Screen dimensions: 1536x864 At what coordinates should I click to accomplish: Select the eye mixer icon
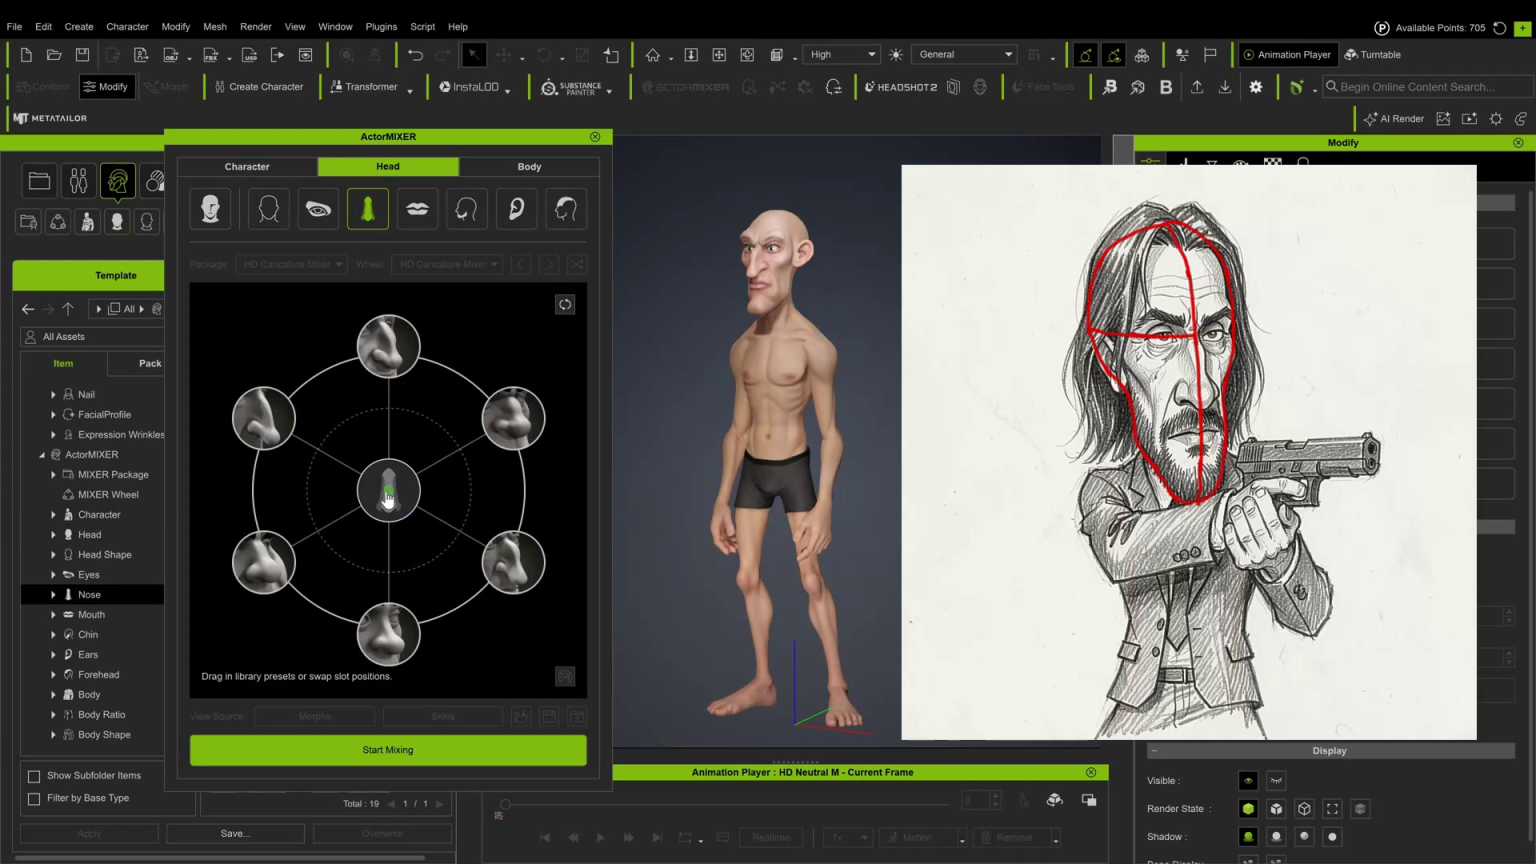318,209
